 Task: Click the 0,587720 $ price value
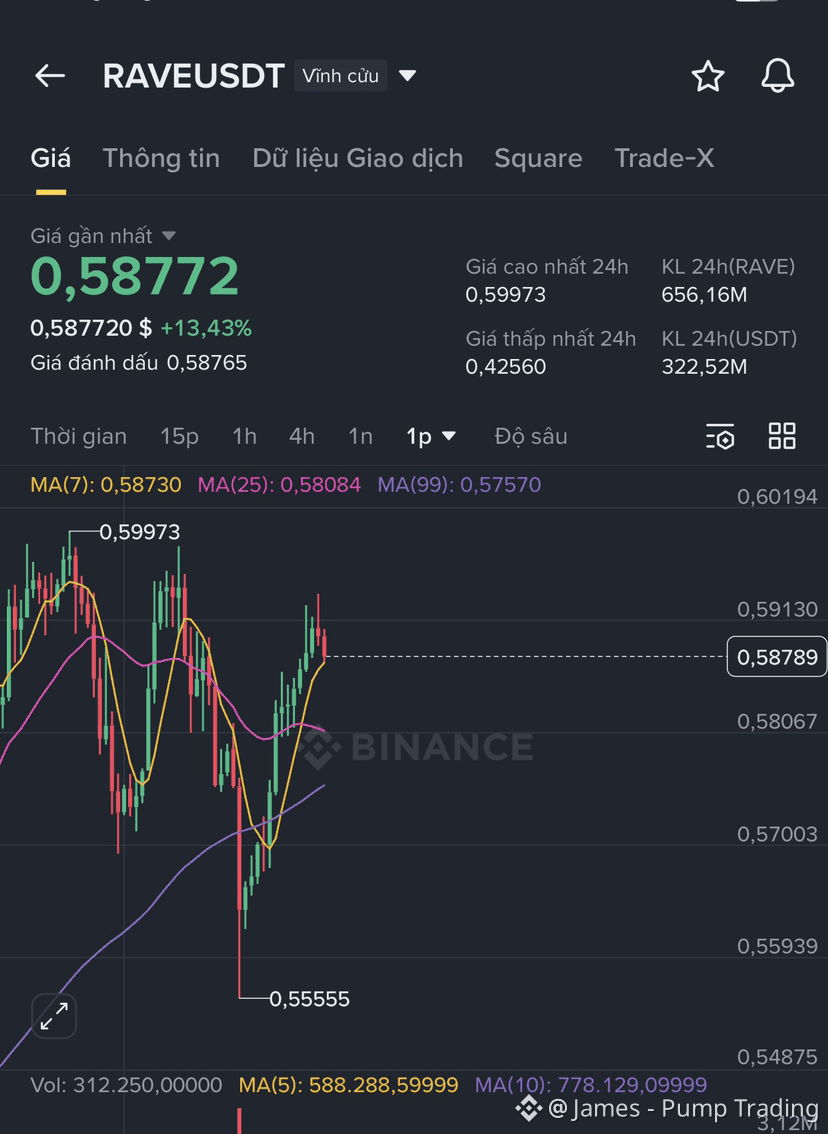tap(91, 328)
